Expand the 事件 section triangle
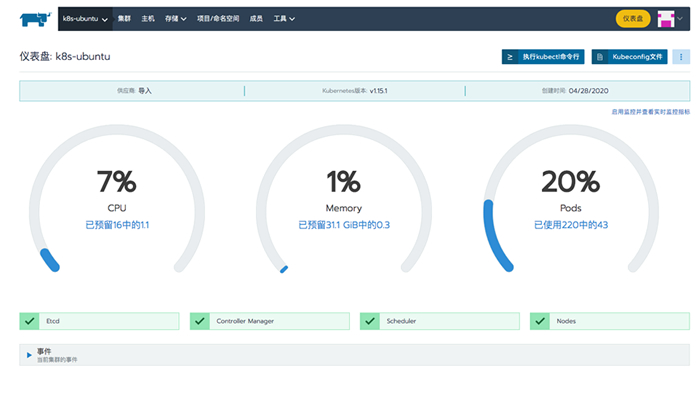 (x=29, y=355)
